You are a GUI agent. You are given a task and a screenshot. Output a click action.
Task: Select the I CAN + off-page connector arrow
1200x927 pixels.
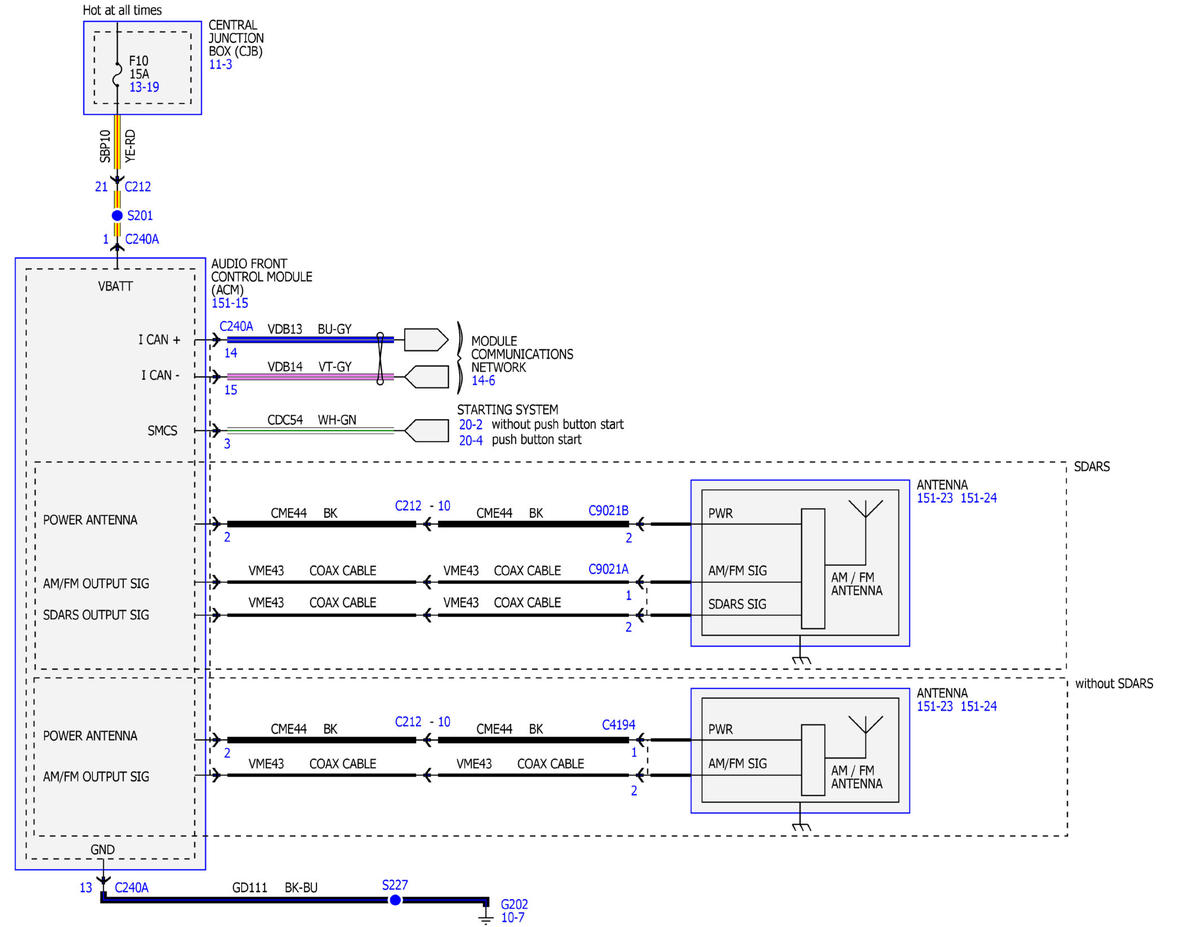click(425, 340)
